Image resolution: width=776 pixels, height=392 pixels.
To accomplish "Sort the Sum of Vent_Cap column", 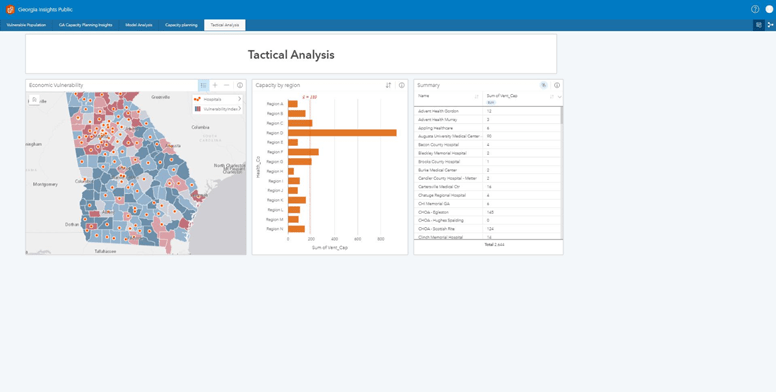I will pyautogui.click(x=552, y=97).
